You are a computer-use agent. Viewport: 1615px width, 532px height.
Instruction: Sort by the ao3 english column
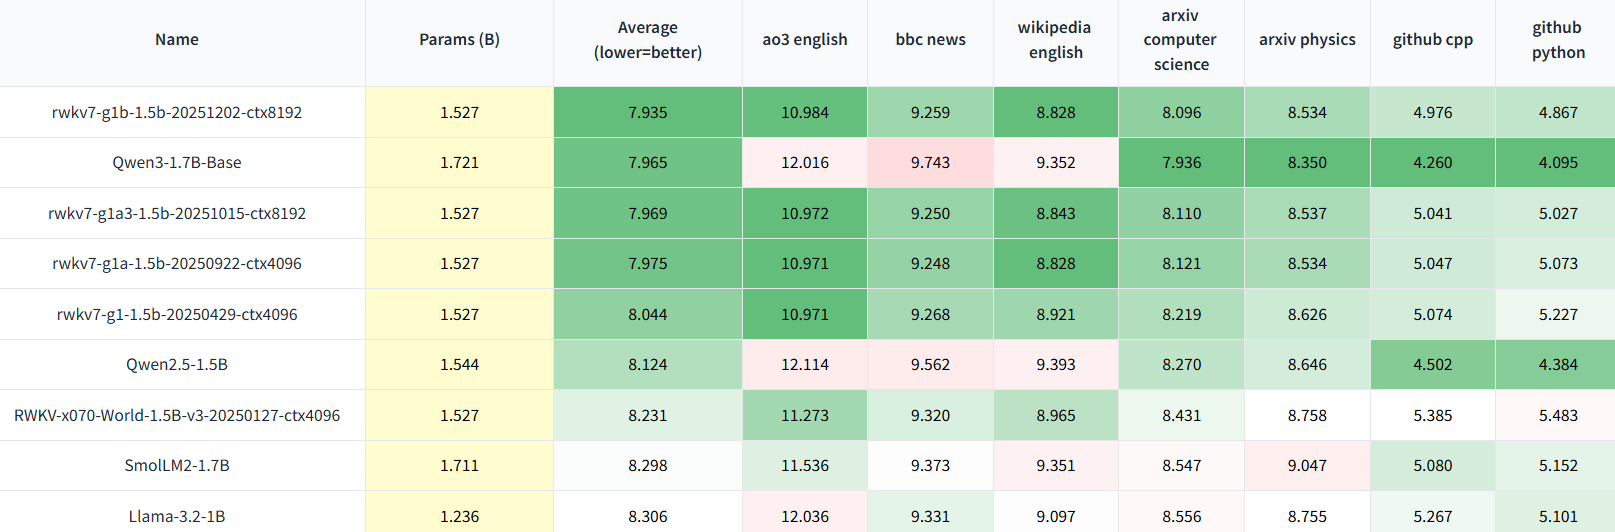pyautogui.click(x=805, y=40)
